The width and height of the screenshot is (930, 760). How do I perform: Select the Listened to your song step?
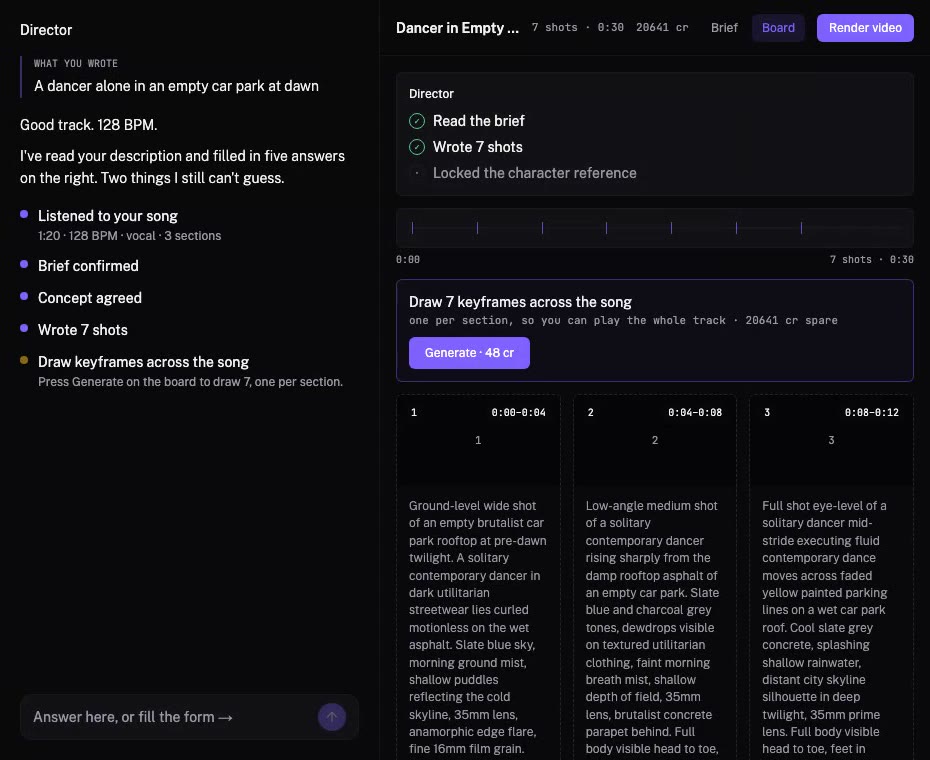[x=108, y=216]
